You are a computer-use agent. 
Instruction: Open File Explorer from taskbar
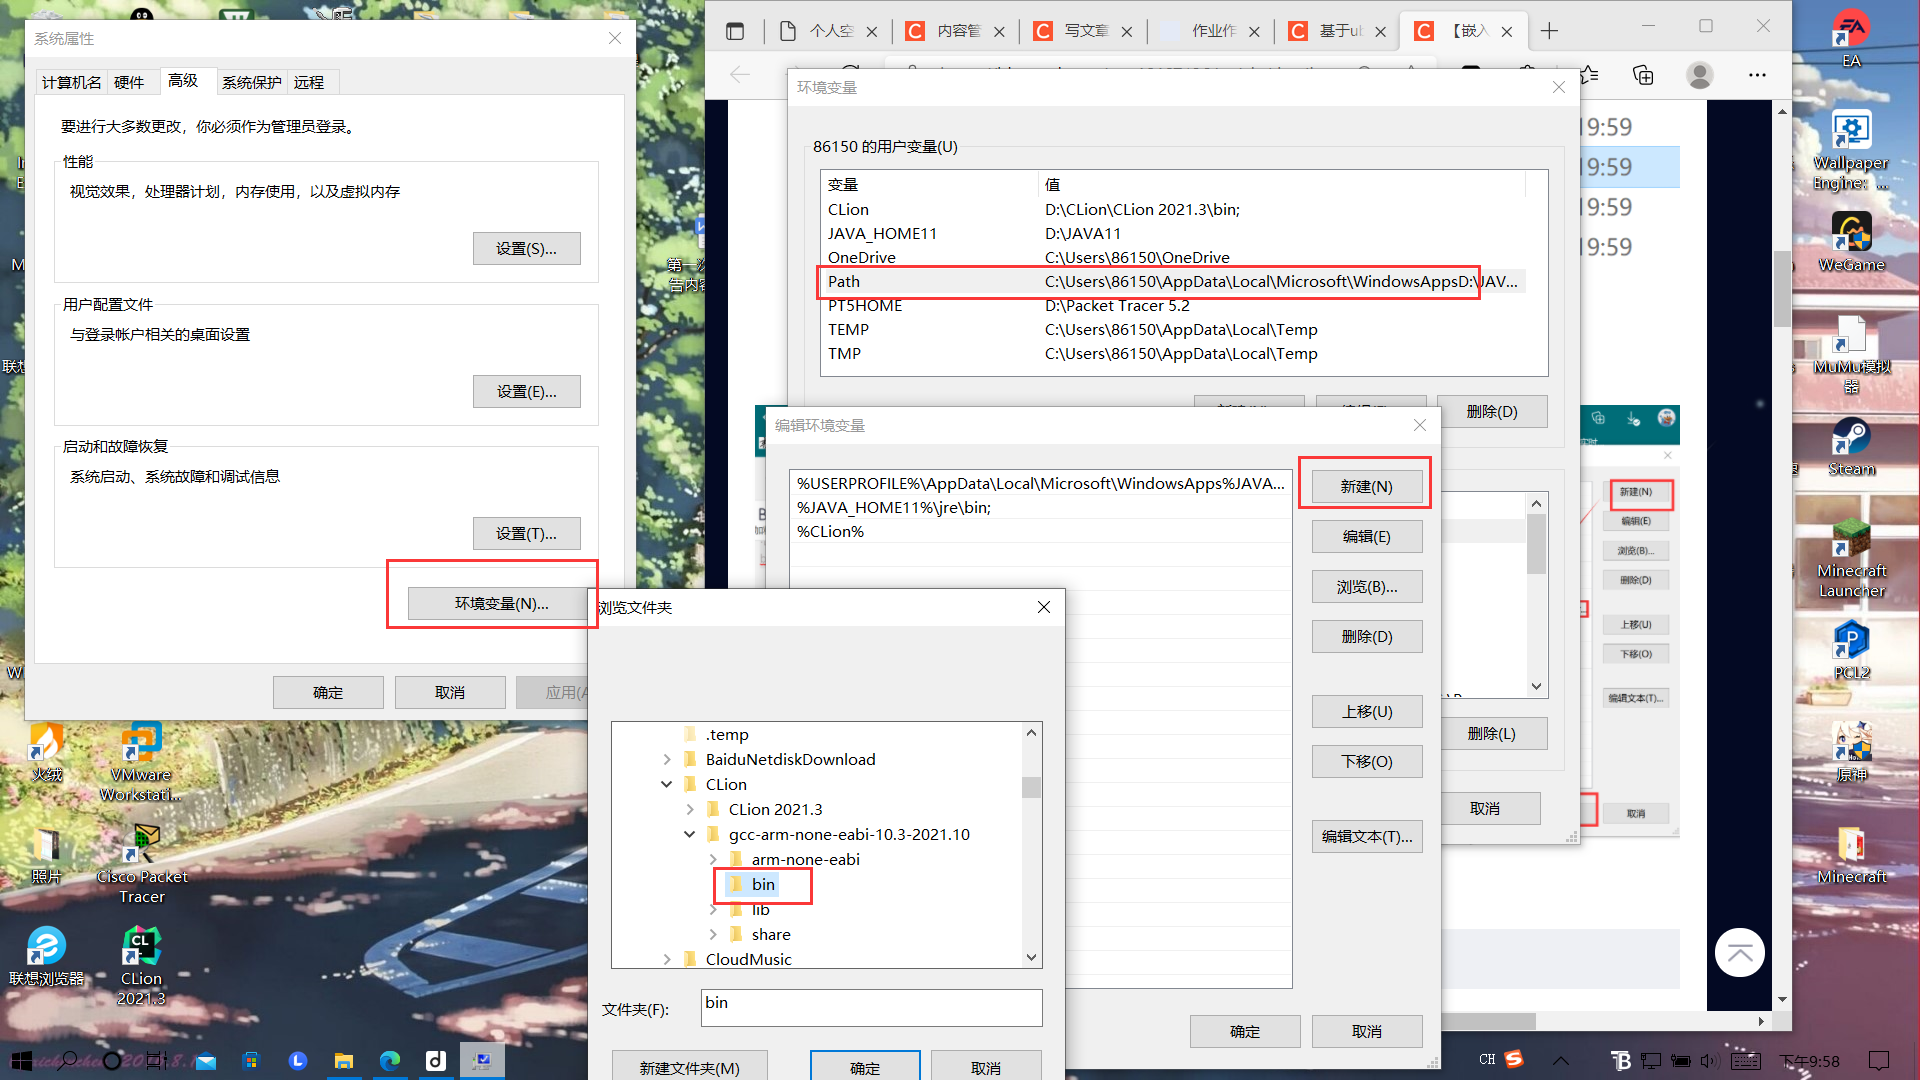[343, 1061]
